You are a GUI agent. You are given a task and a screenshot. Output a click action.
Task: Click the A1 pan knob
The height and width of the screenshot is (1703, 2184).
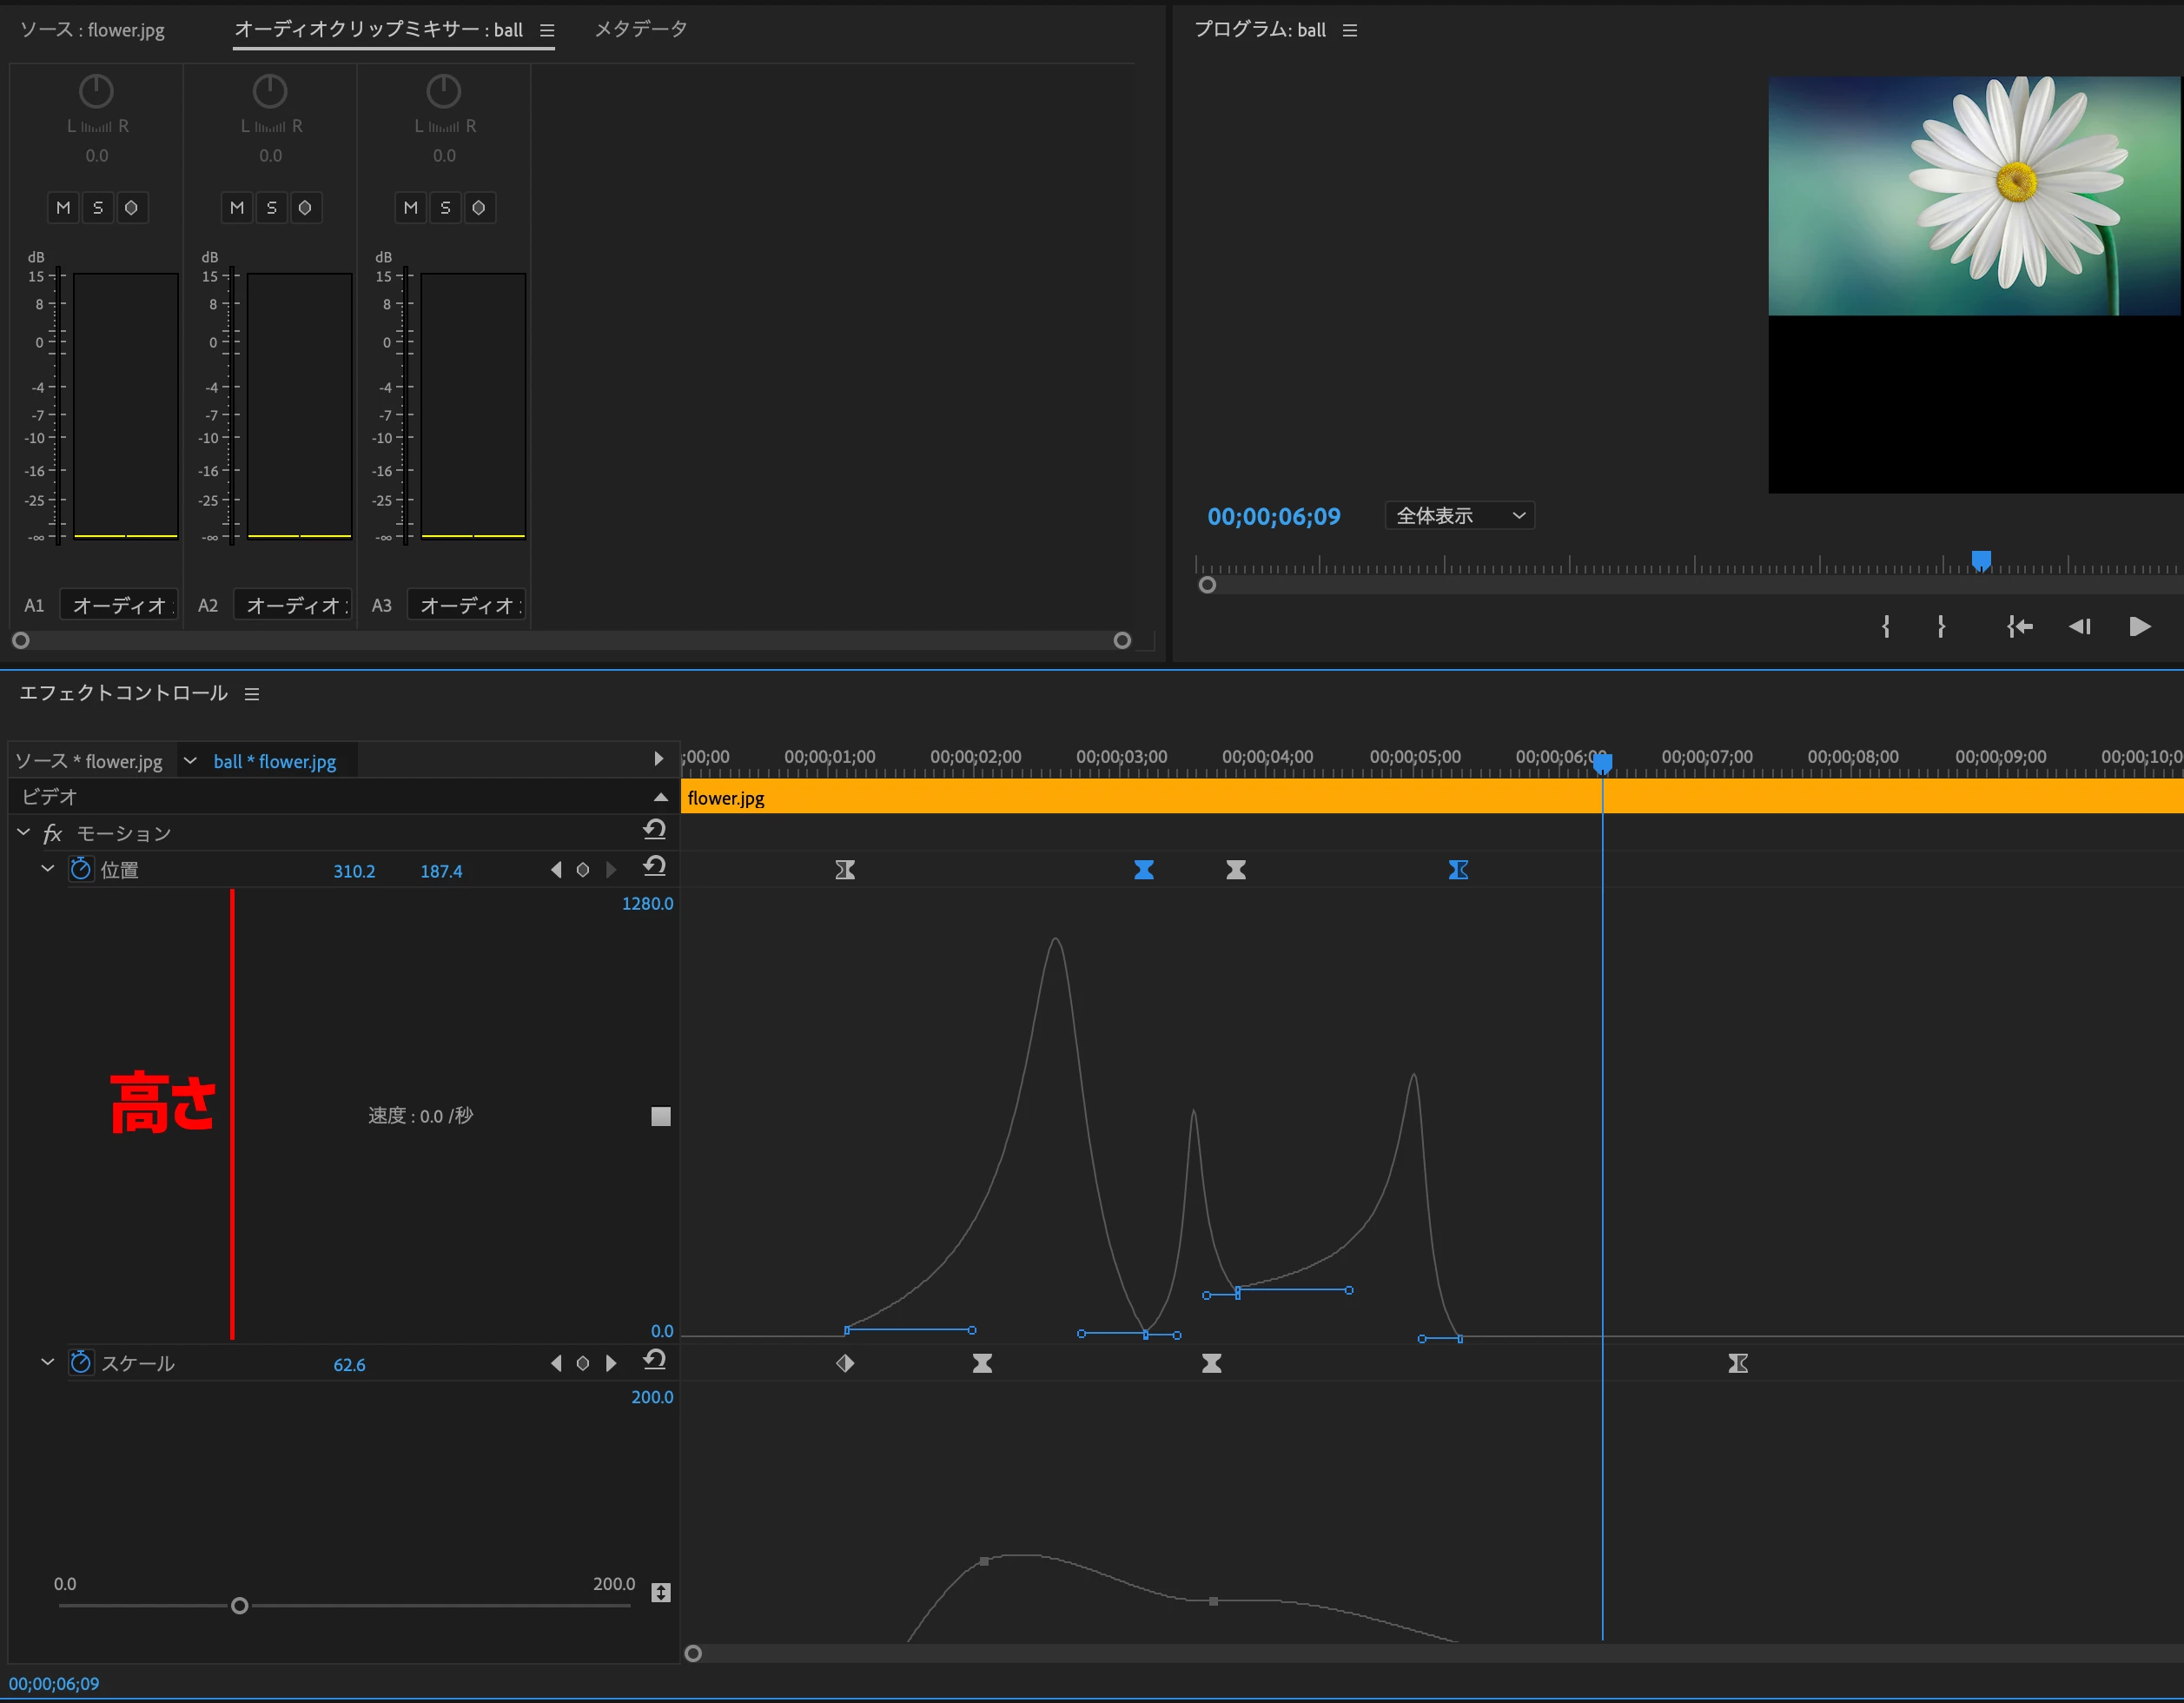pos(96,92)
